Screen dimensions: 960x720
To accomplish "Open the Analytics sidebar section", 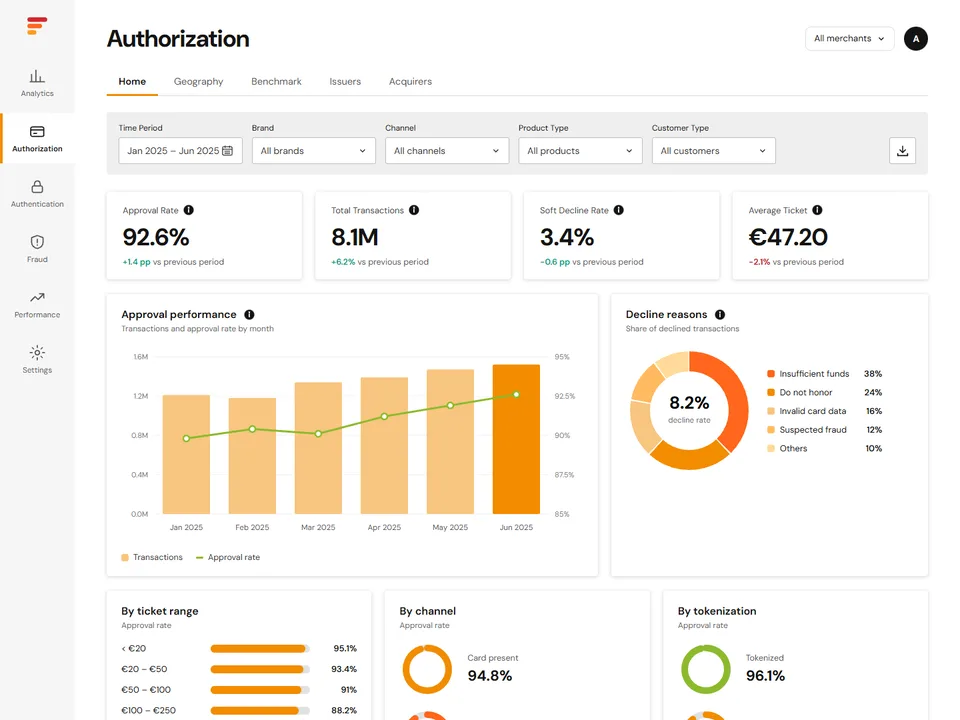I will 37,83.
